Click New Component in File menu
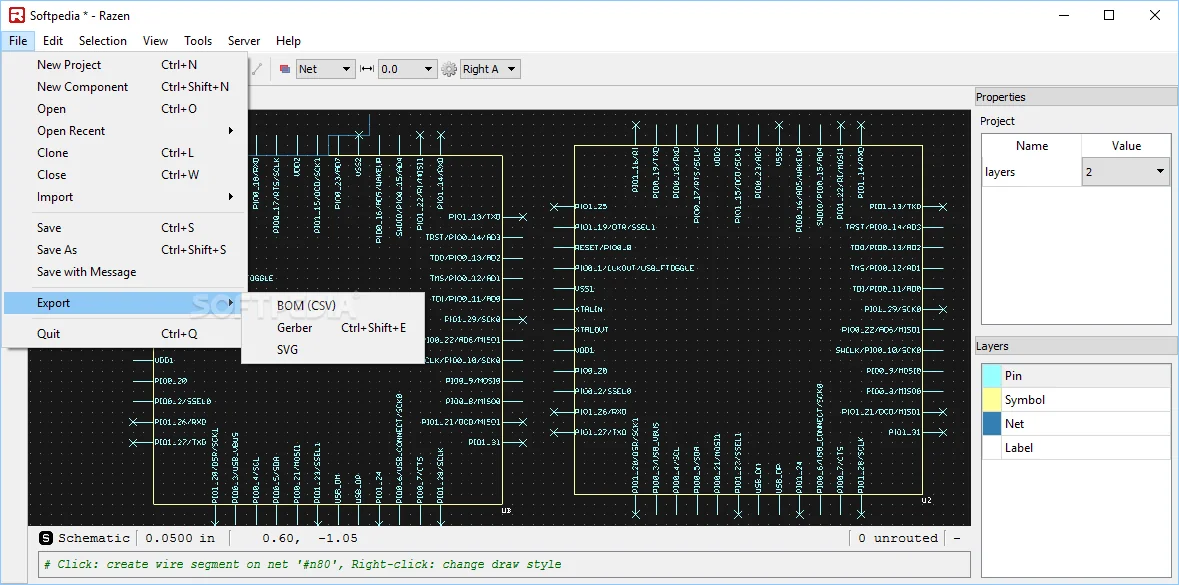1179x585 pixels. tap(82, 87)
